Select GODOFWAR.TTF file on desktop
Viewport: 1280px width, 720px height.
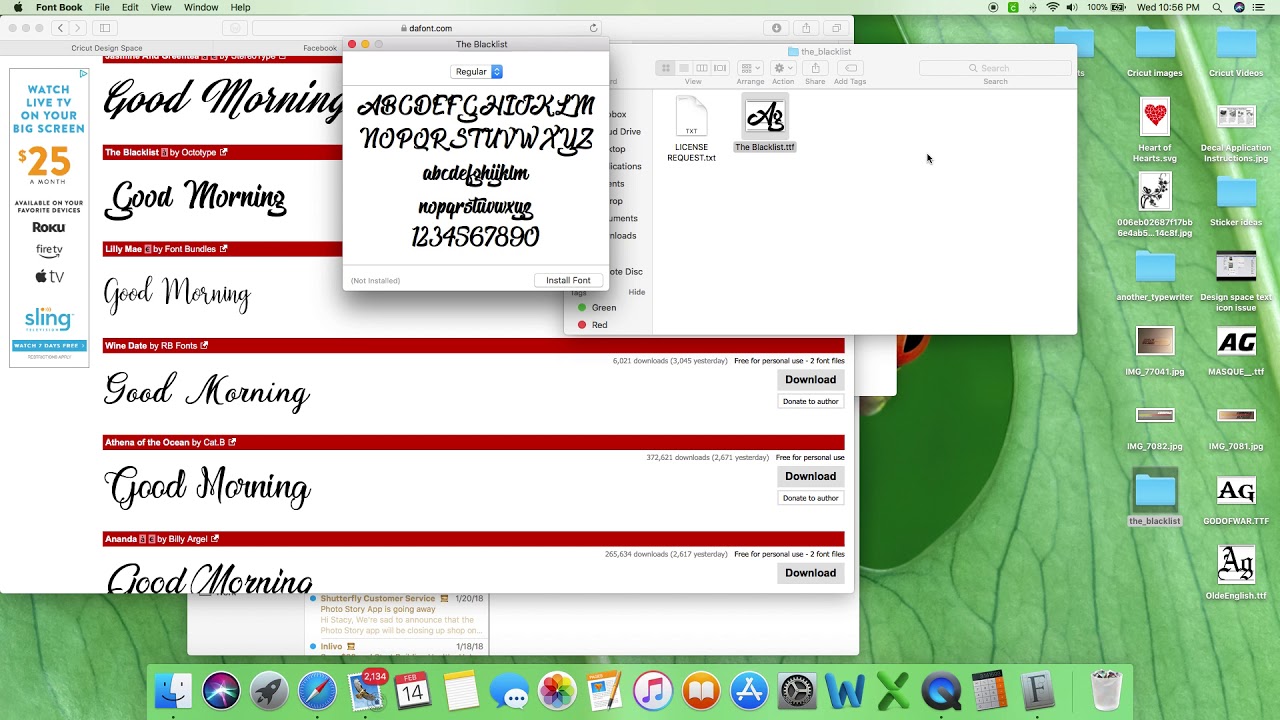click(x=1236, y=501)
